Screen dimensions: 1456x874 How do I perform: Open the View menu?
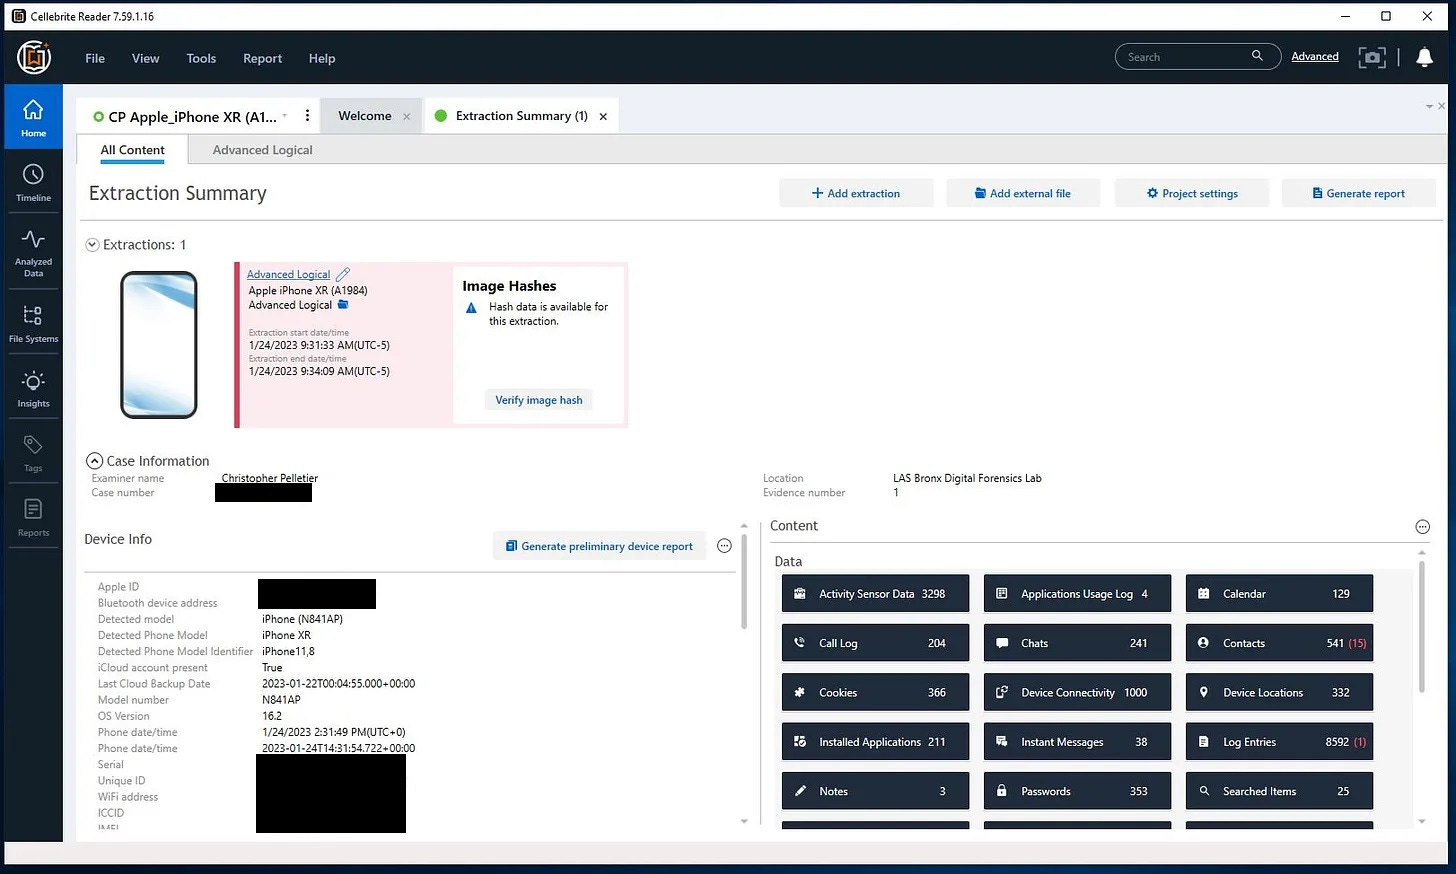coord(145,58)
